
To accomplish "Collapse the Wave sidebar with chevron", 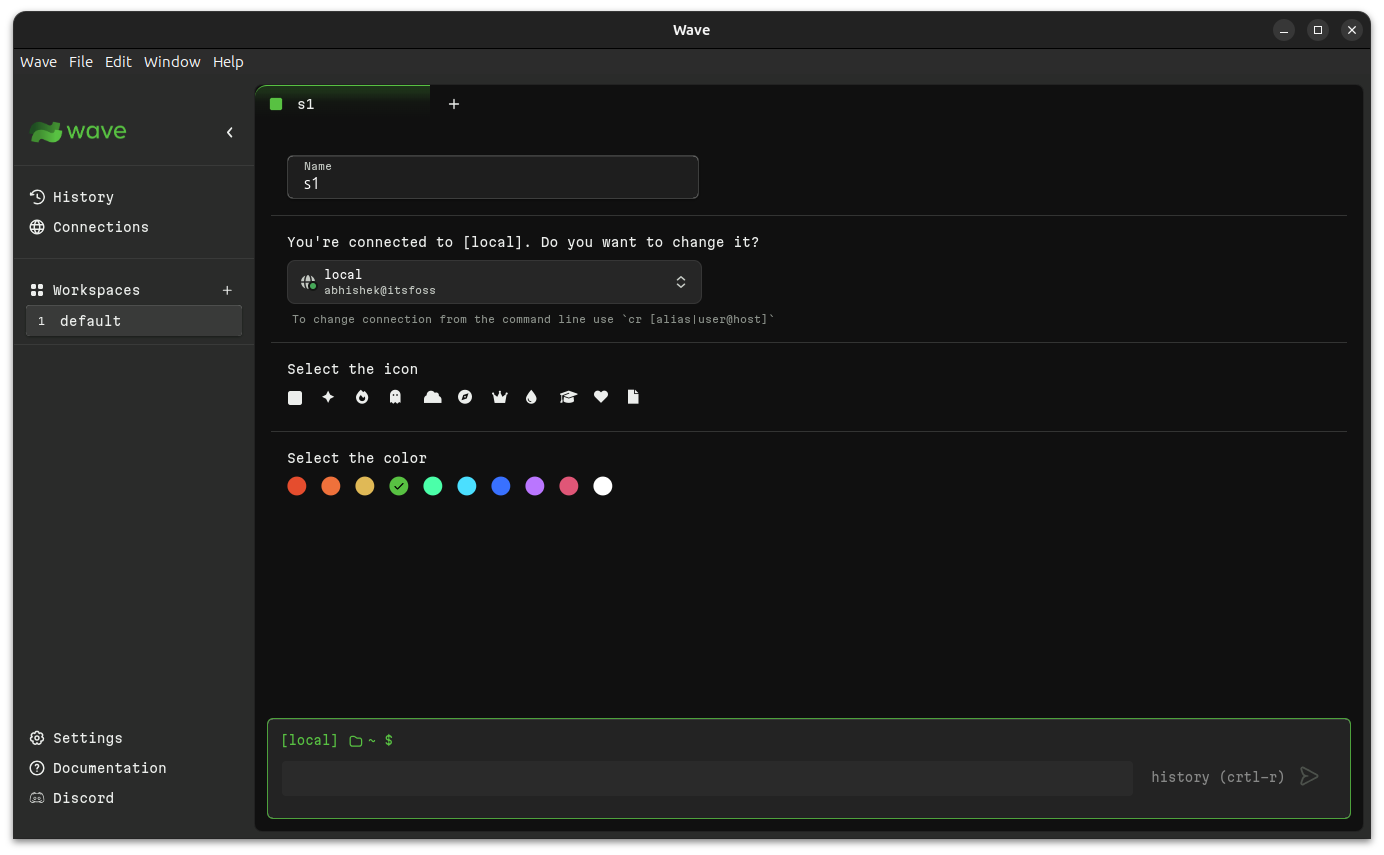I will pos(229,132).
